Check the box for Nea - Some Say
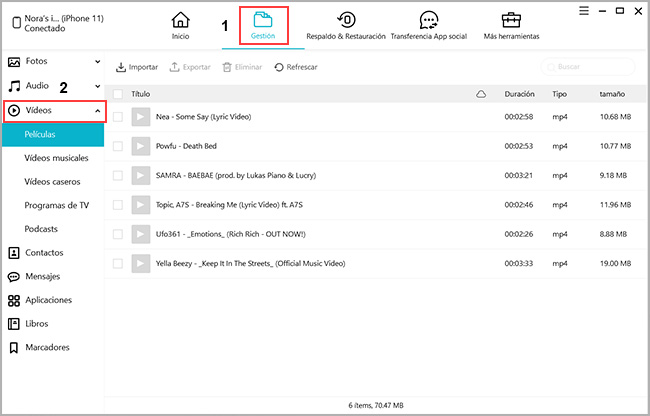The width and height of the screenshot is (650, 416). point(118,117)
